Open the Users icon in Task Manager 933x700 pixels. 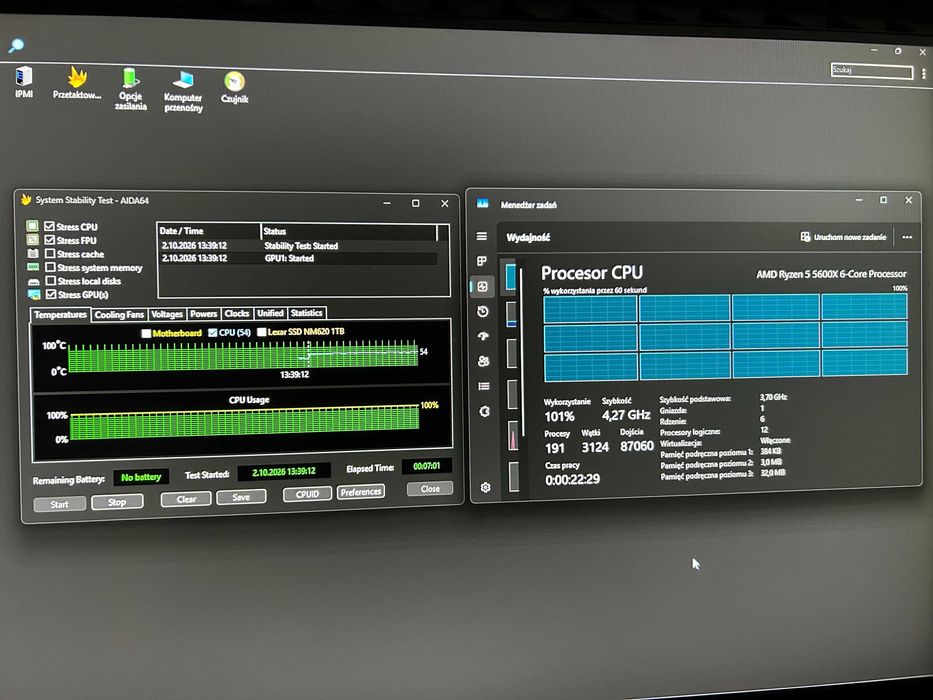click(484, 361)
